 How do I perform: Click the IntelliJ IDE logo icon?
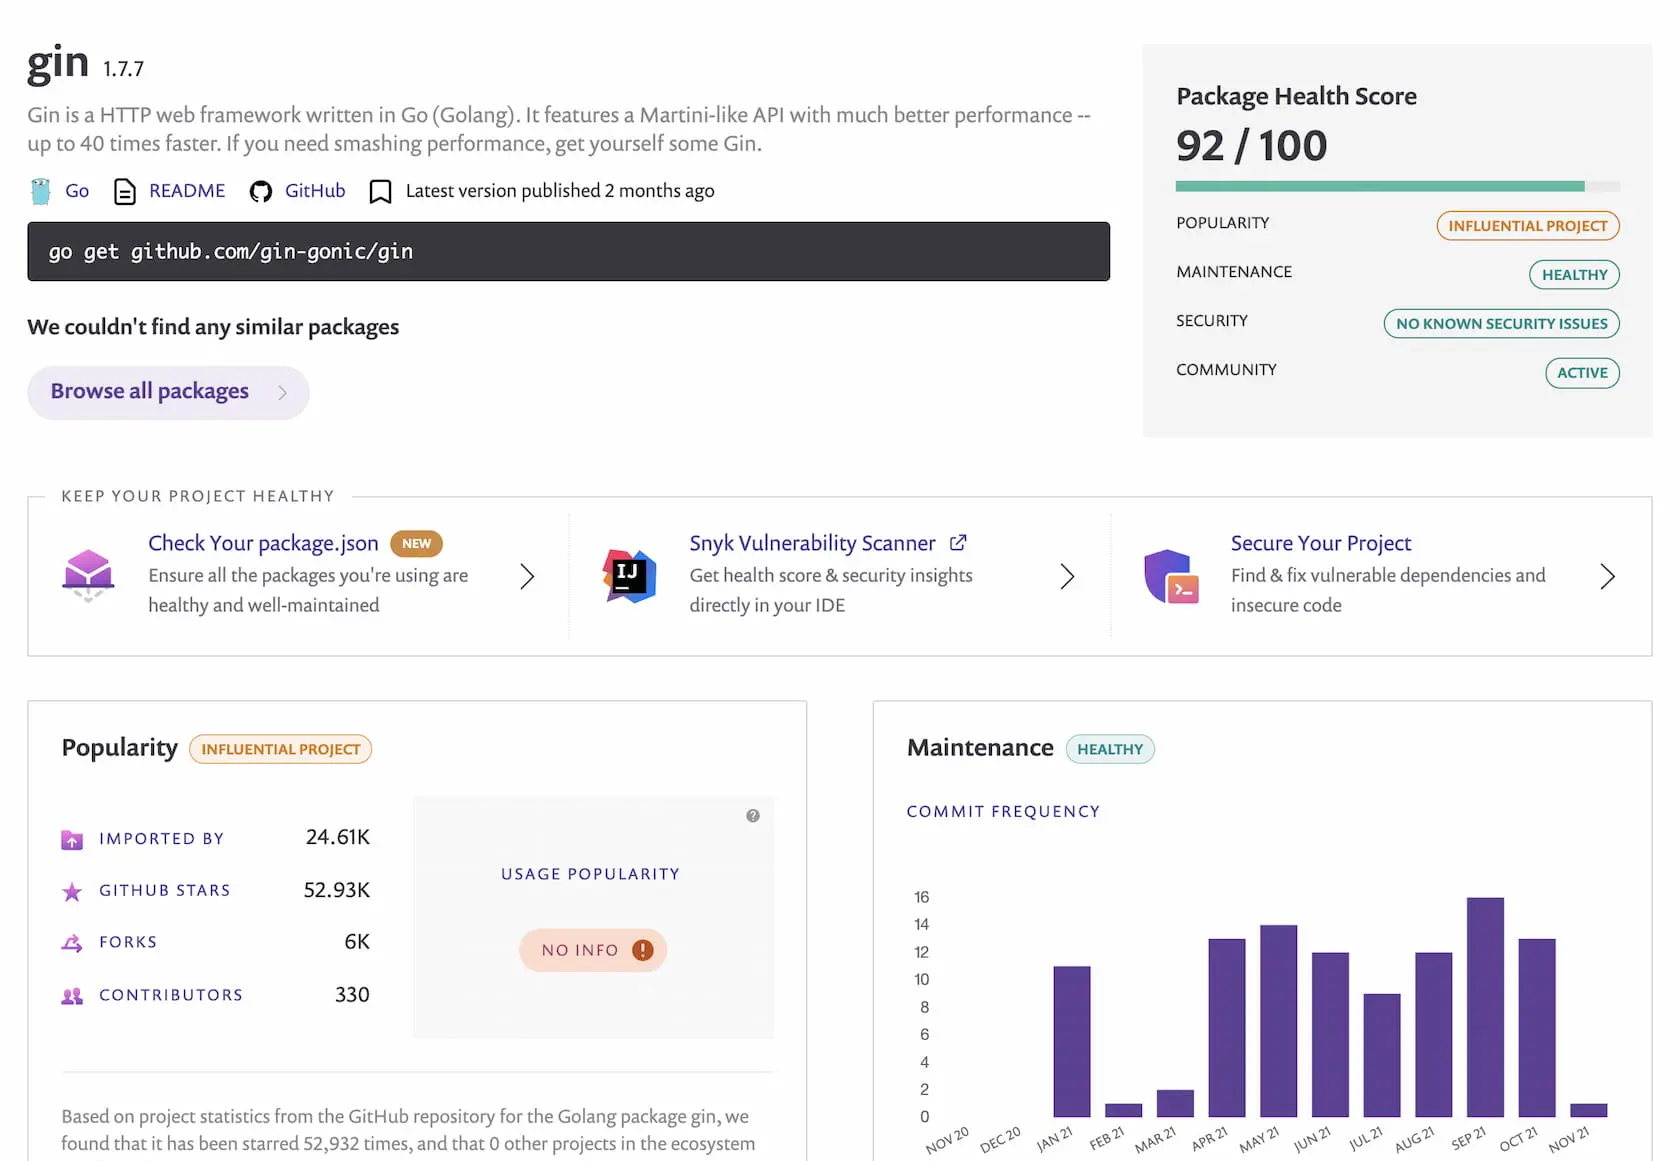(629, 576)
